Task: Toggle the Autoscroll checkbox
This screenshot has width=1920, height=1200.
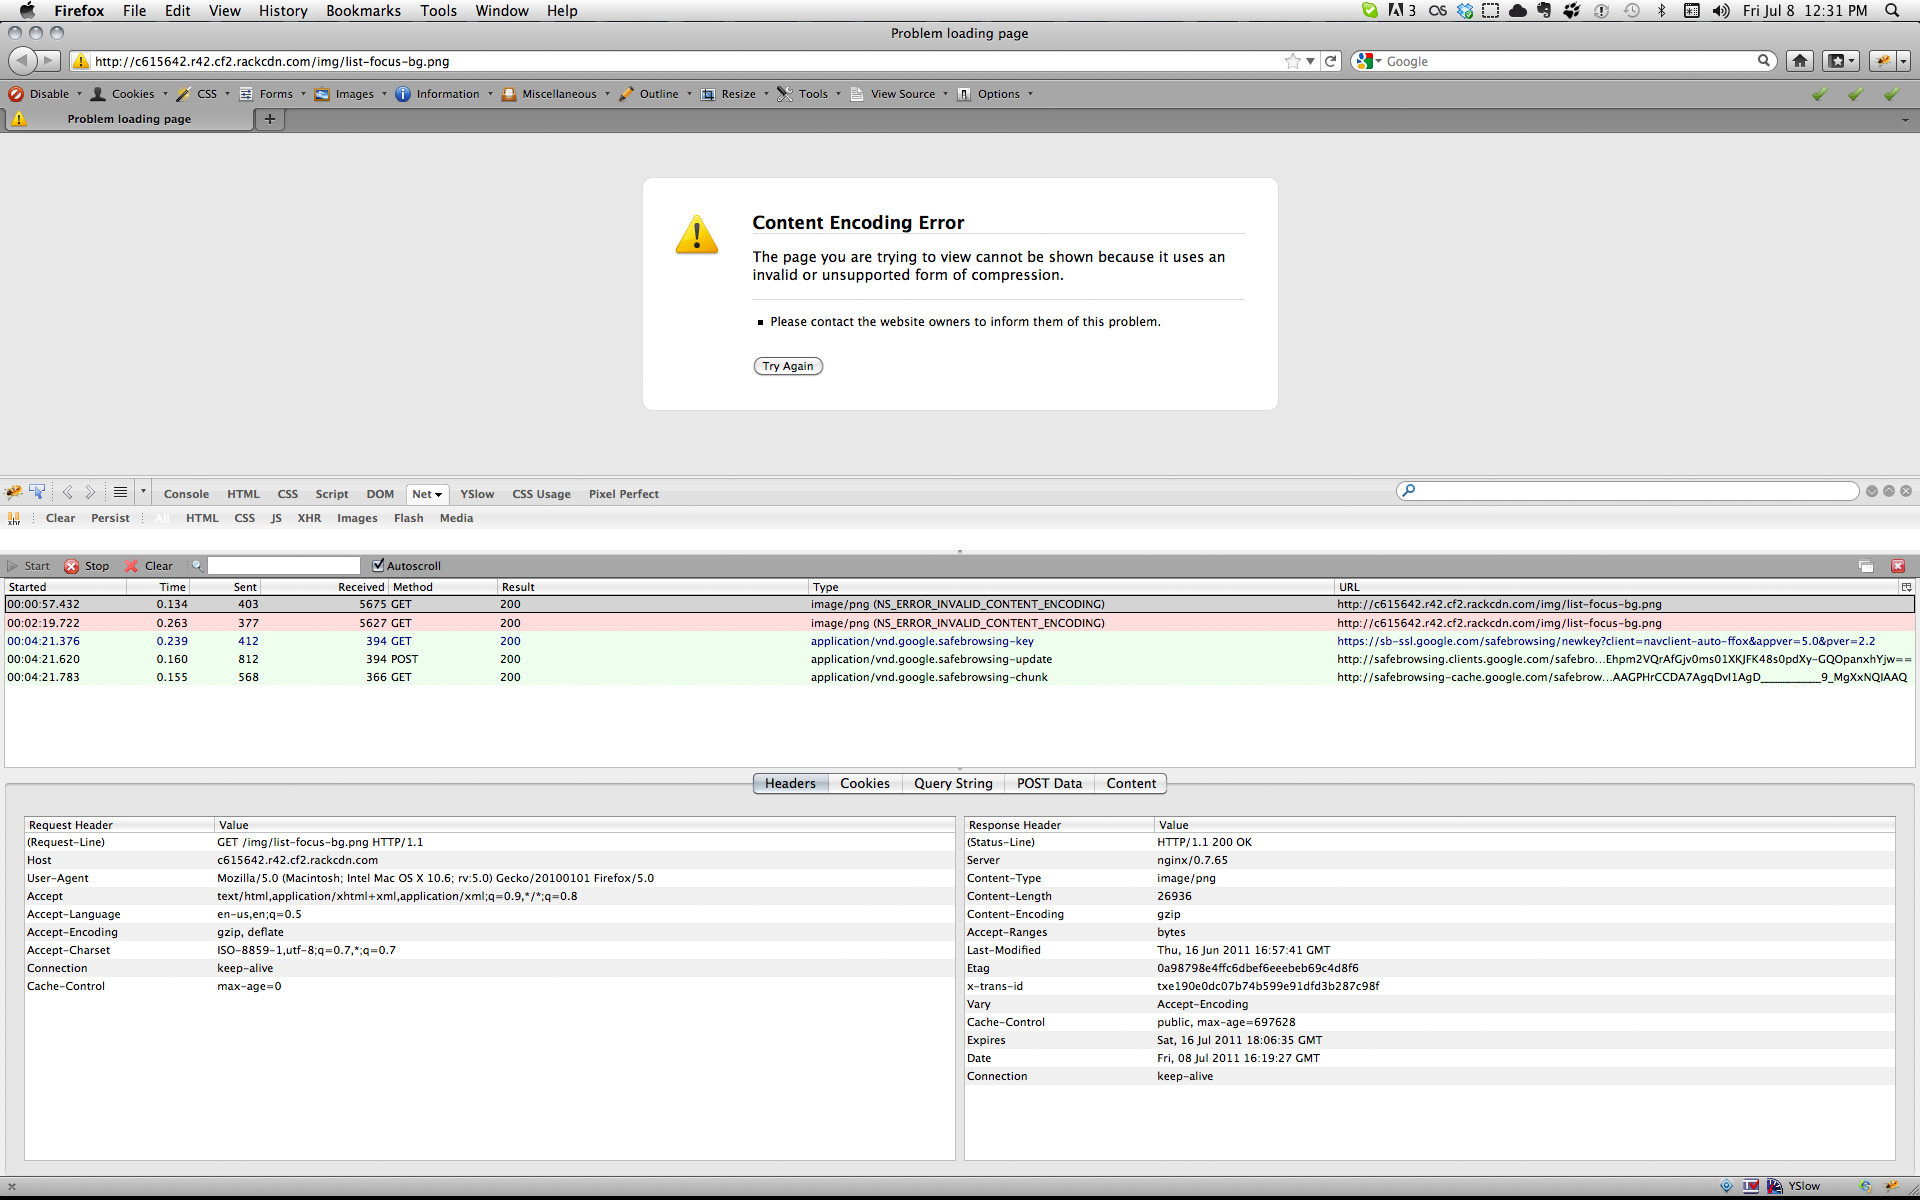Action: [x=379, y=565]
